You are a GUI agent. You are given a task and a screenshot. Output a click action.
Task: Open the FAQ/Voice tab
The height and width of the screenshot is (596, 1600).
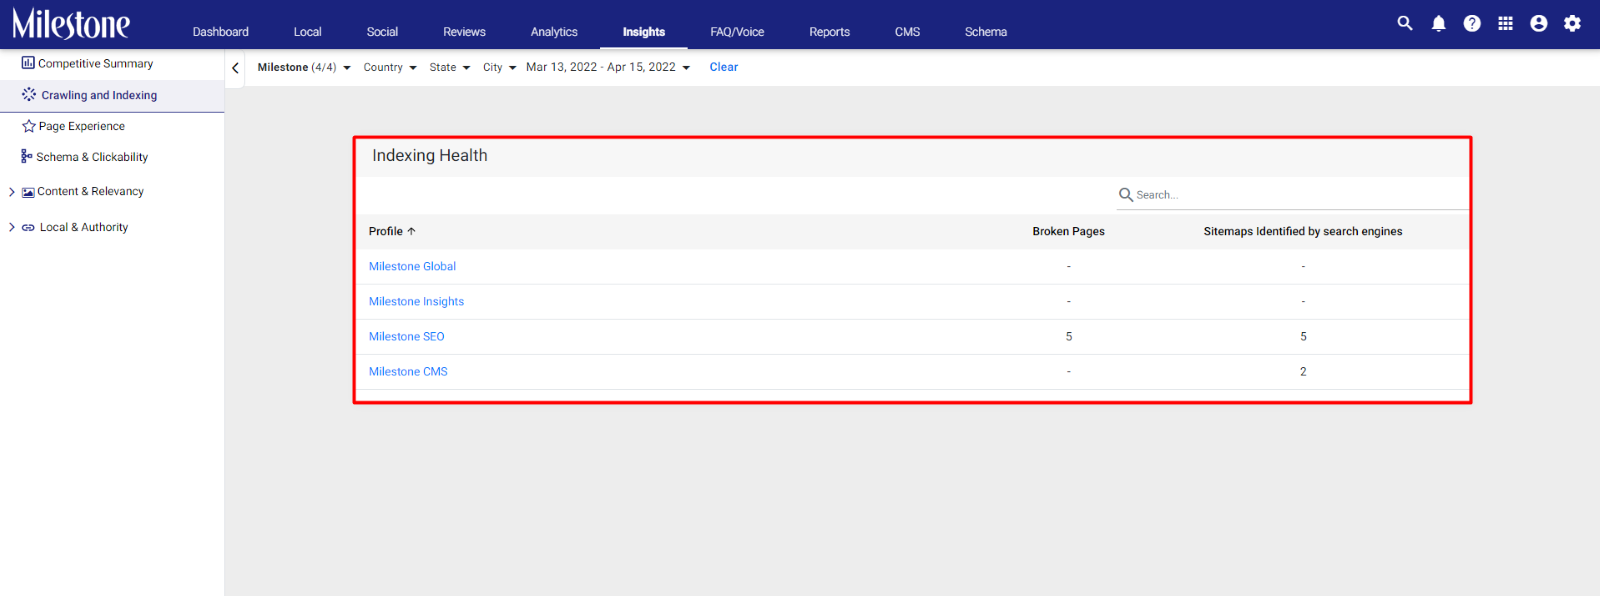coord(737,32)
